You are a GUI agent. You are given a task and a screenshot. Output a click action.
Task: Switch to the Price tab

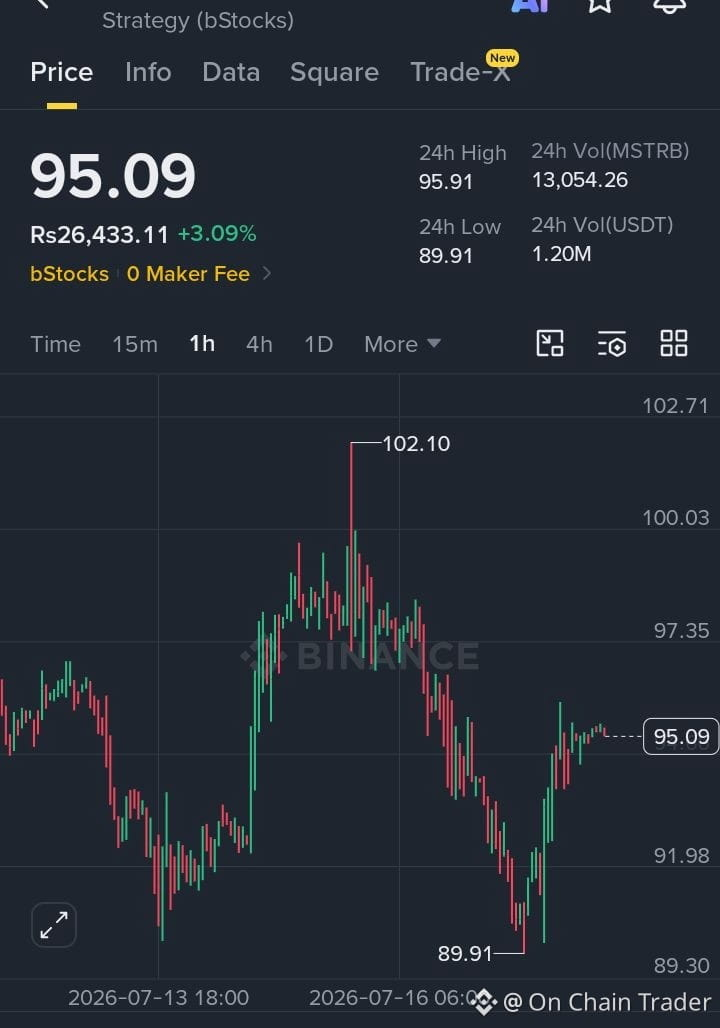click(62, 72)
